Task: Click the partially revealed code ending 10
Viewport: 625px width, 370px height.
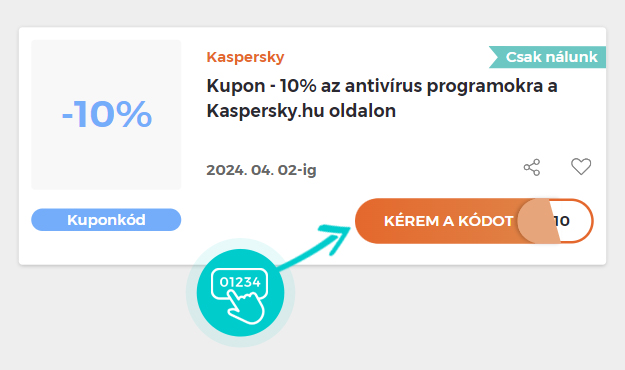Action: [x=562, y=221]
